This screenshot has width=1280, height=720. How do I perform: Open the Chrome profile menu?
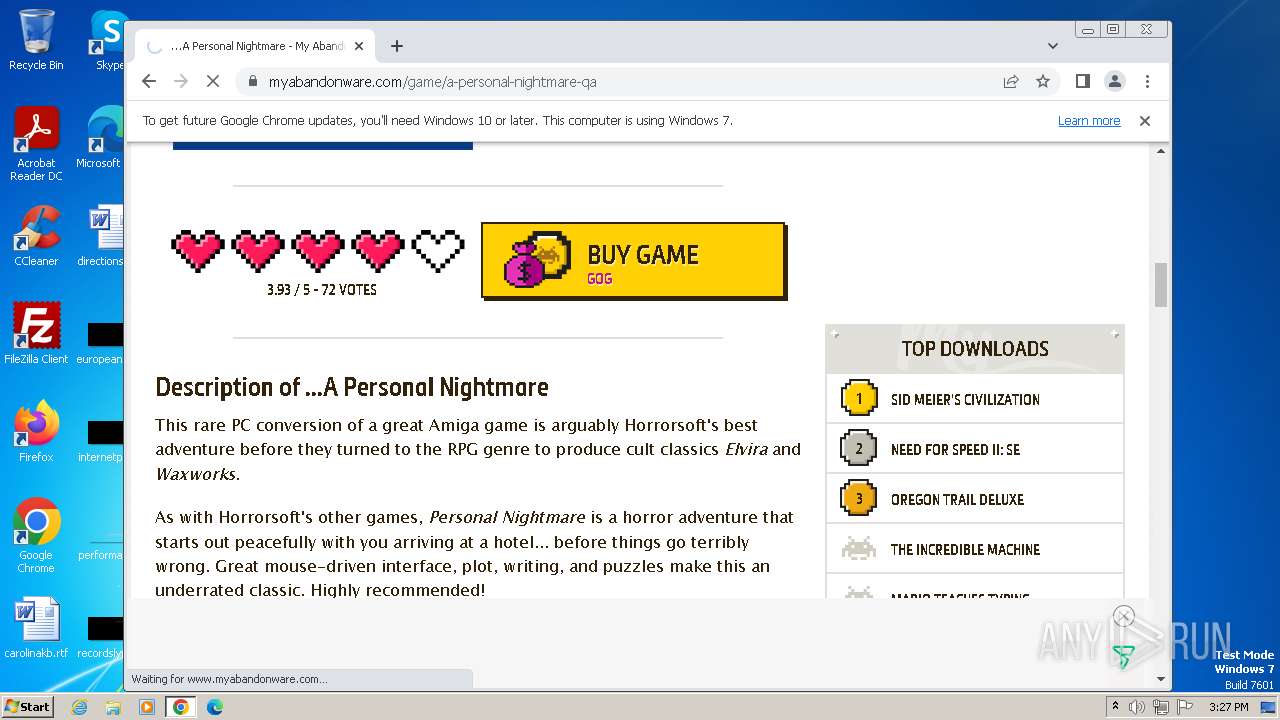[1114, 81]
